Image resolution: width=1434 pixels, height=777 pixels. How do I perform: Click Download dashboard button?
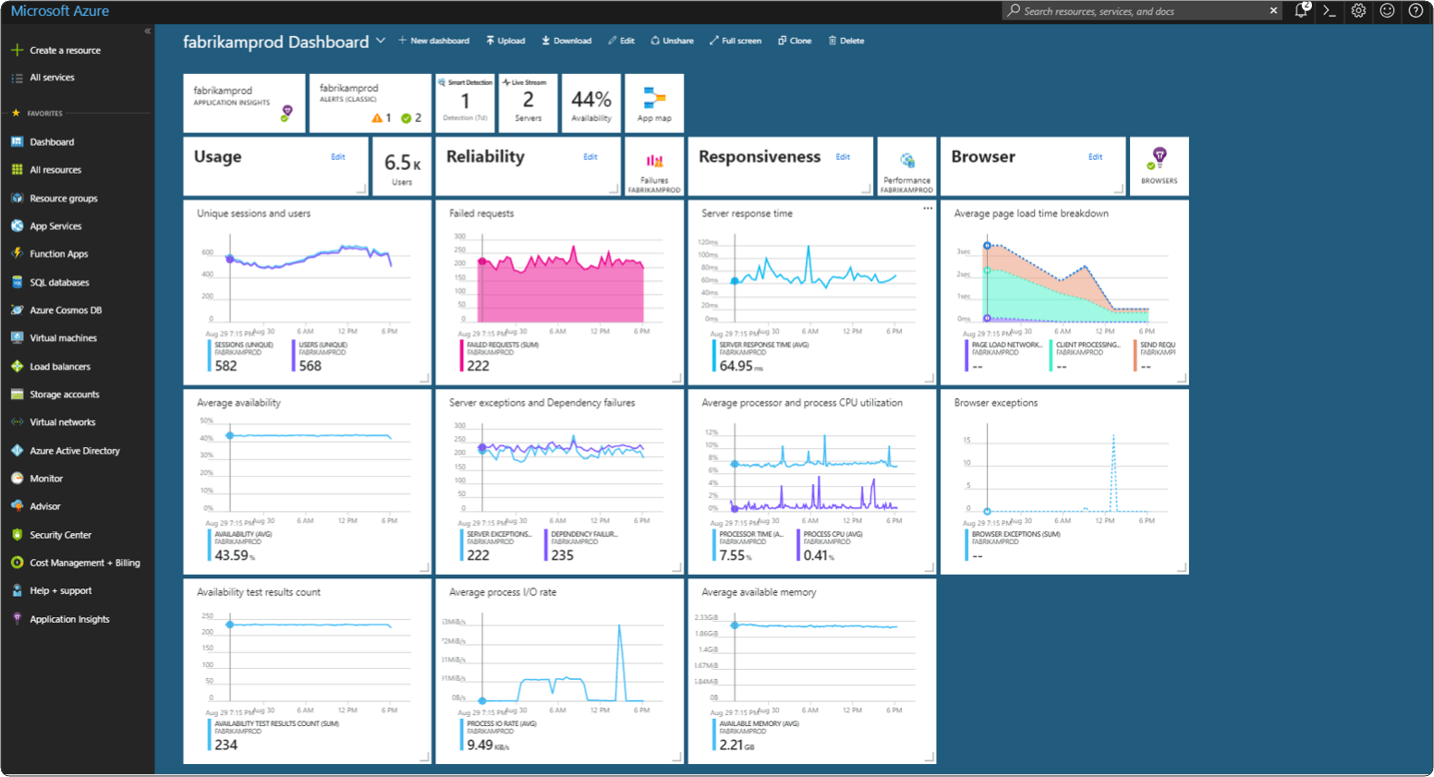point(566,41)
